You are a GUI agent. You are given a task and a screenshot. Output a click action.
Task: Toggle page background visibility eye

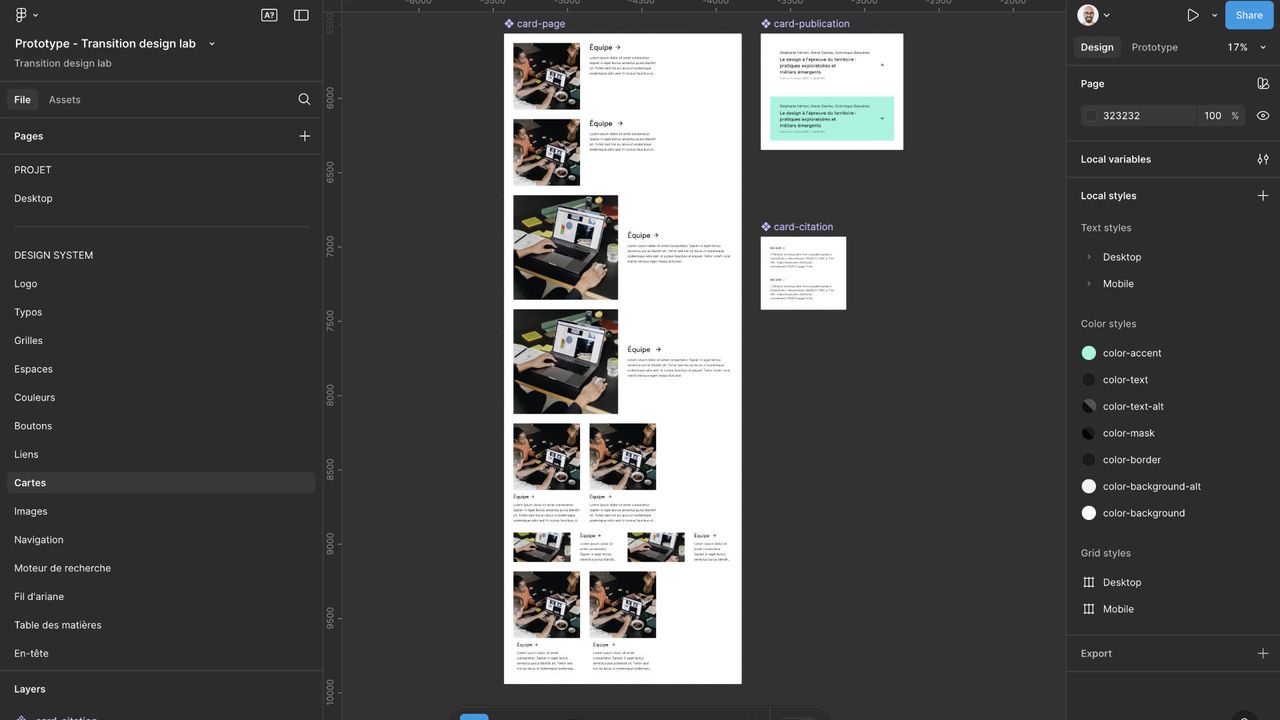1263,116
